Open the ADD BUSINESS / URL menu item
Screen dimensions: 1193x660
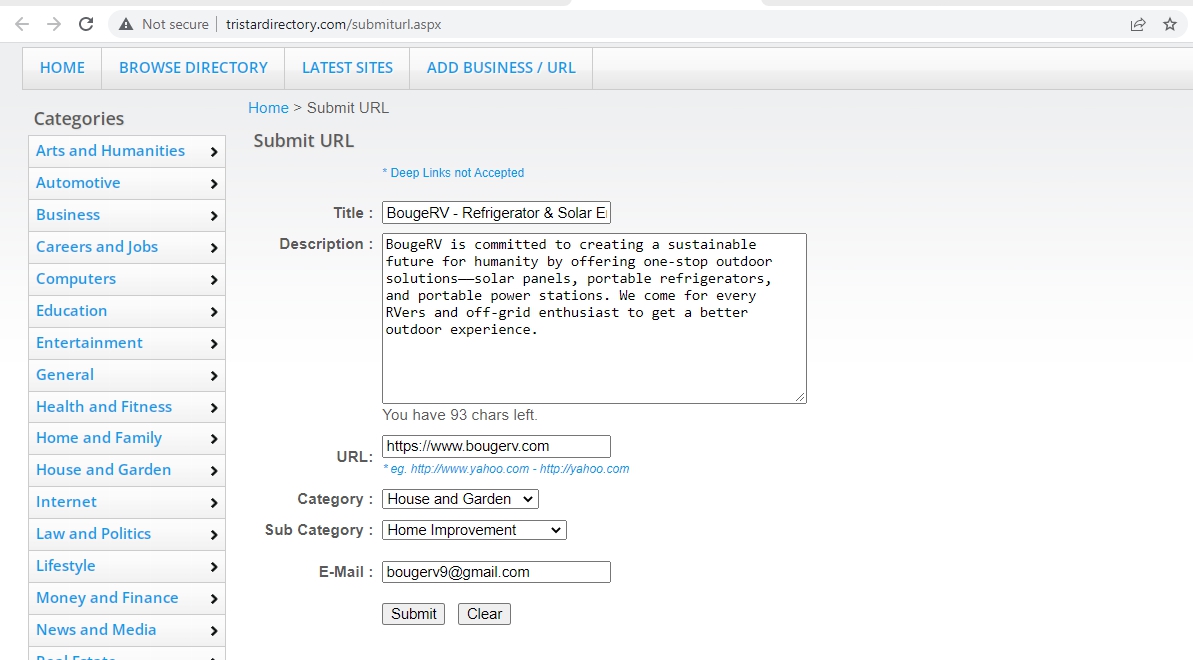point(501,68)
